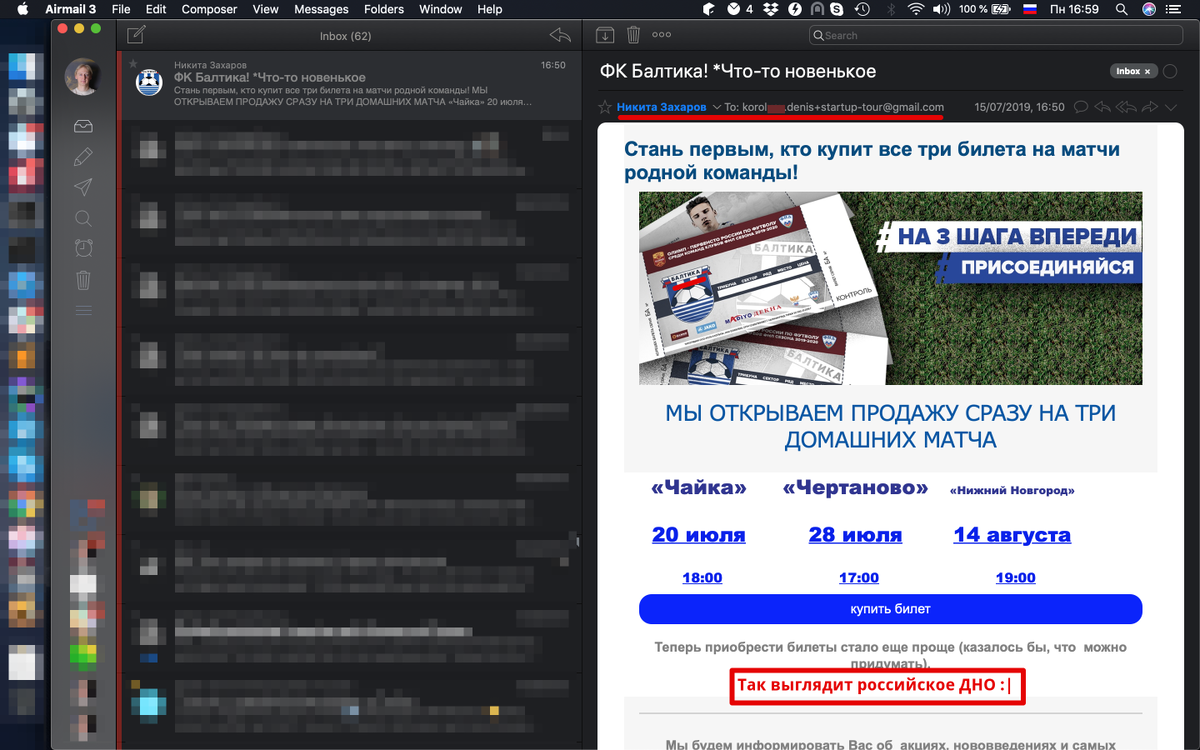Open more actions three-dots icon
The width and height of the screenshot is (1200, 750).
coord(661,34)
